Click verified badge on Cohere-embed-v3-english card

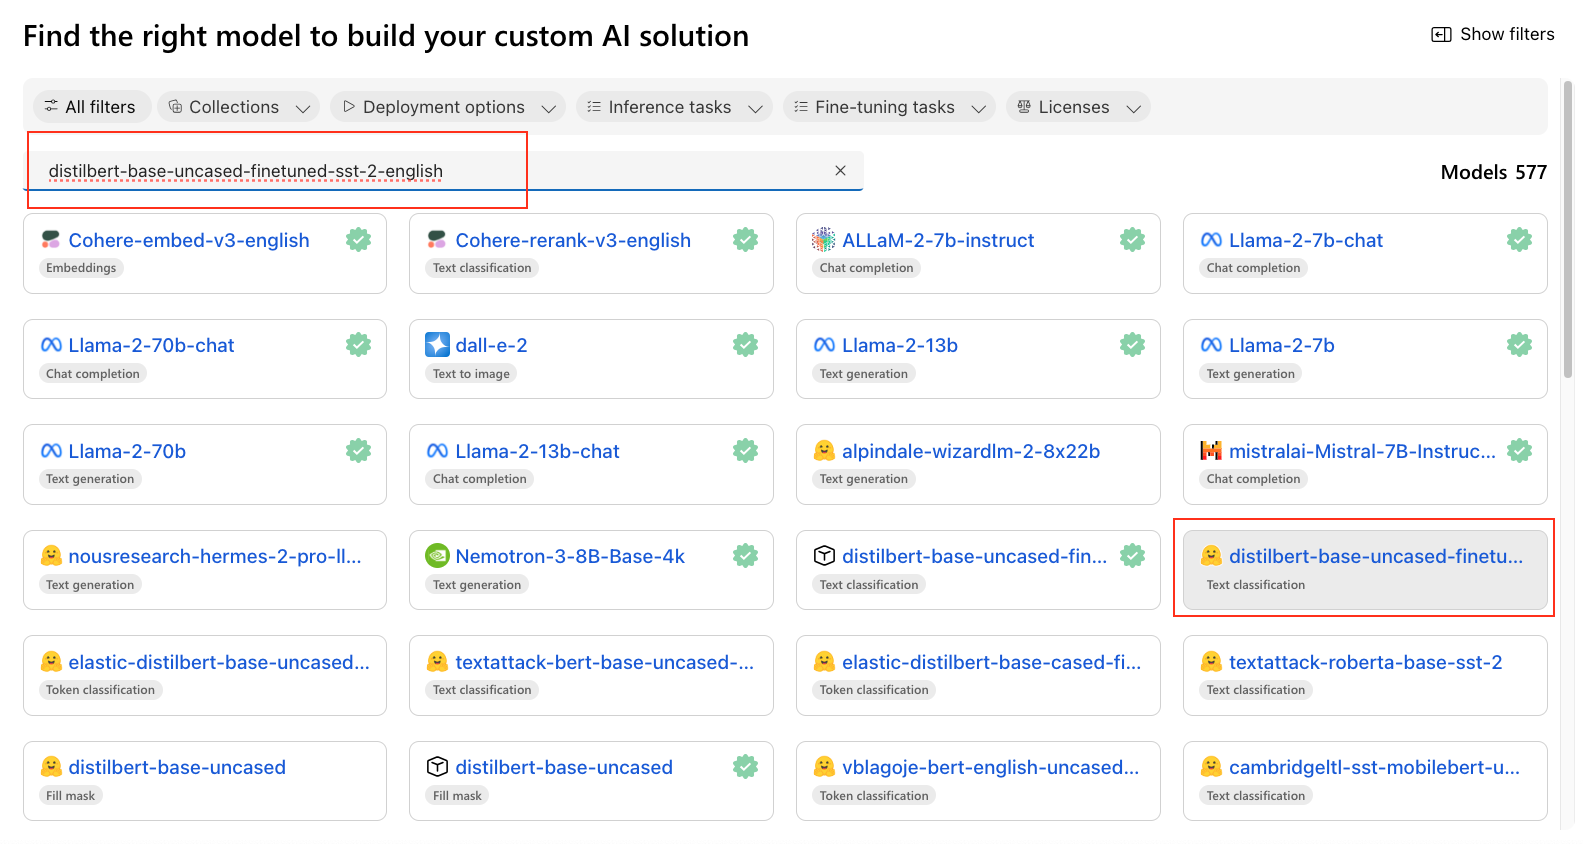coord(358,240)
